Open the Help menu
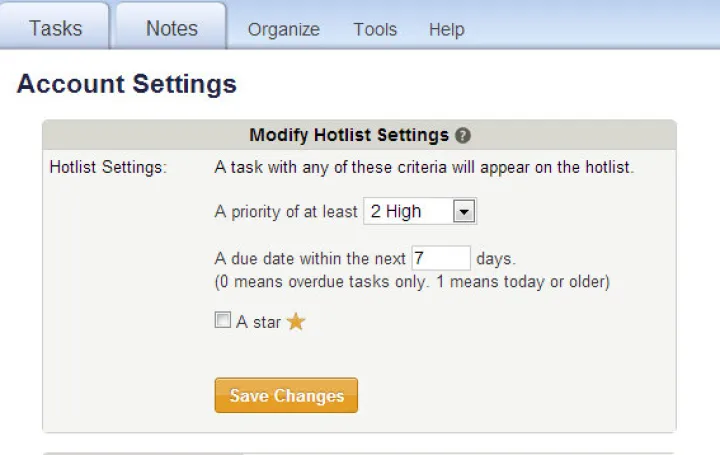The width and height of the screenshot is (720, 455). tap(447, 29)
